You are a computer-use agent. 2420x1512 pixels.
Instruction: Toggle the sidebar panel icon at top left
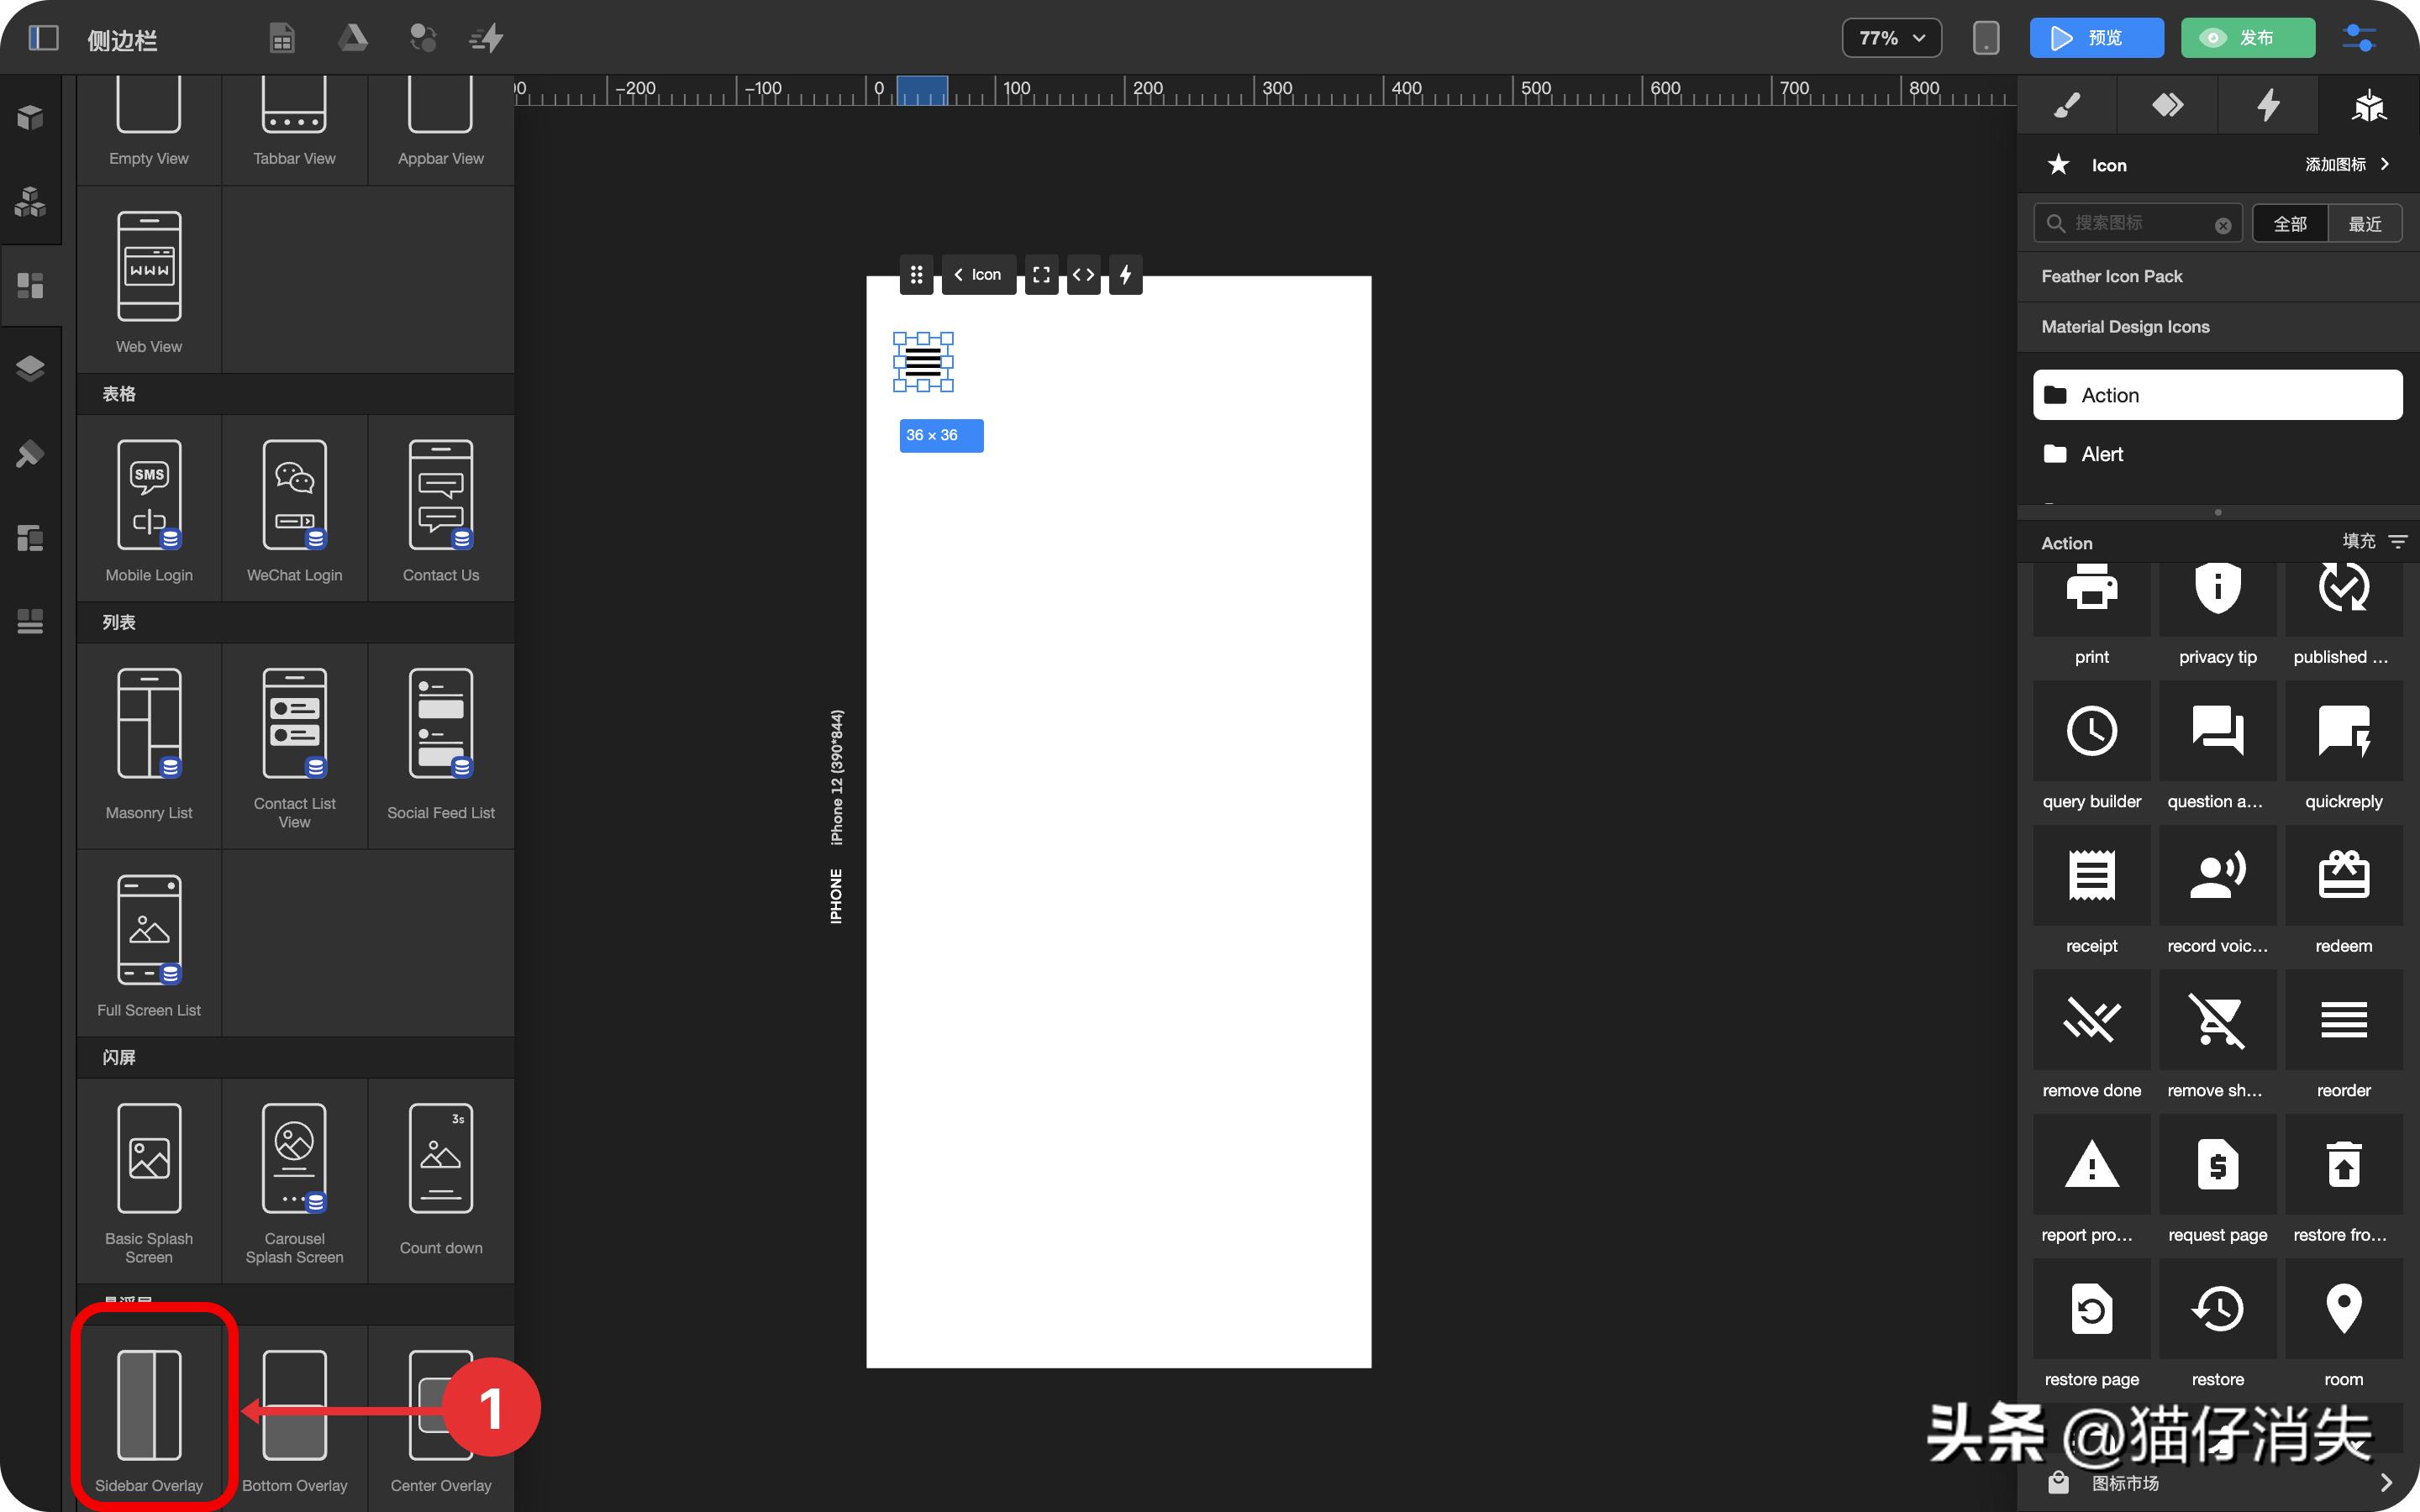43,38
